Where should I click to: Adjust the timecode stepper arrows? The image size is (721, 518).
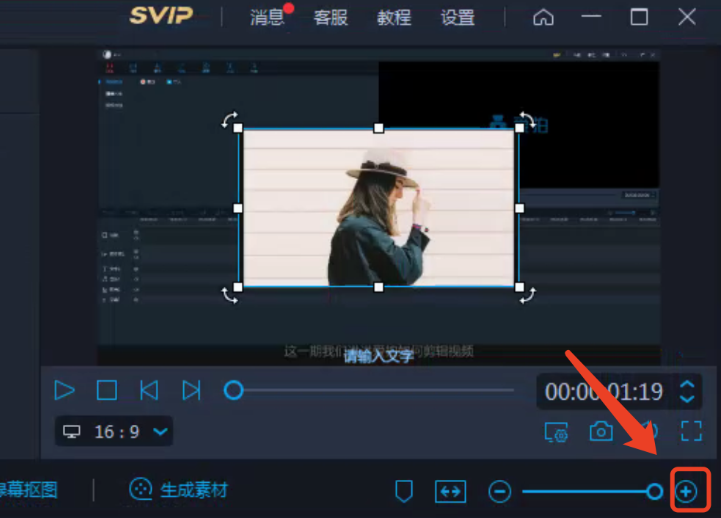(x=687, y=390)
